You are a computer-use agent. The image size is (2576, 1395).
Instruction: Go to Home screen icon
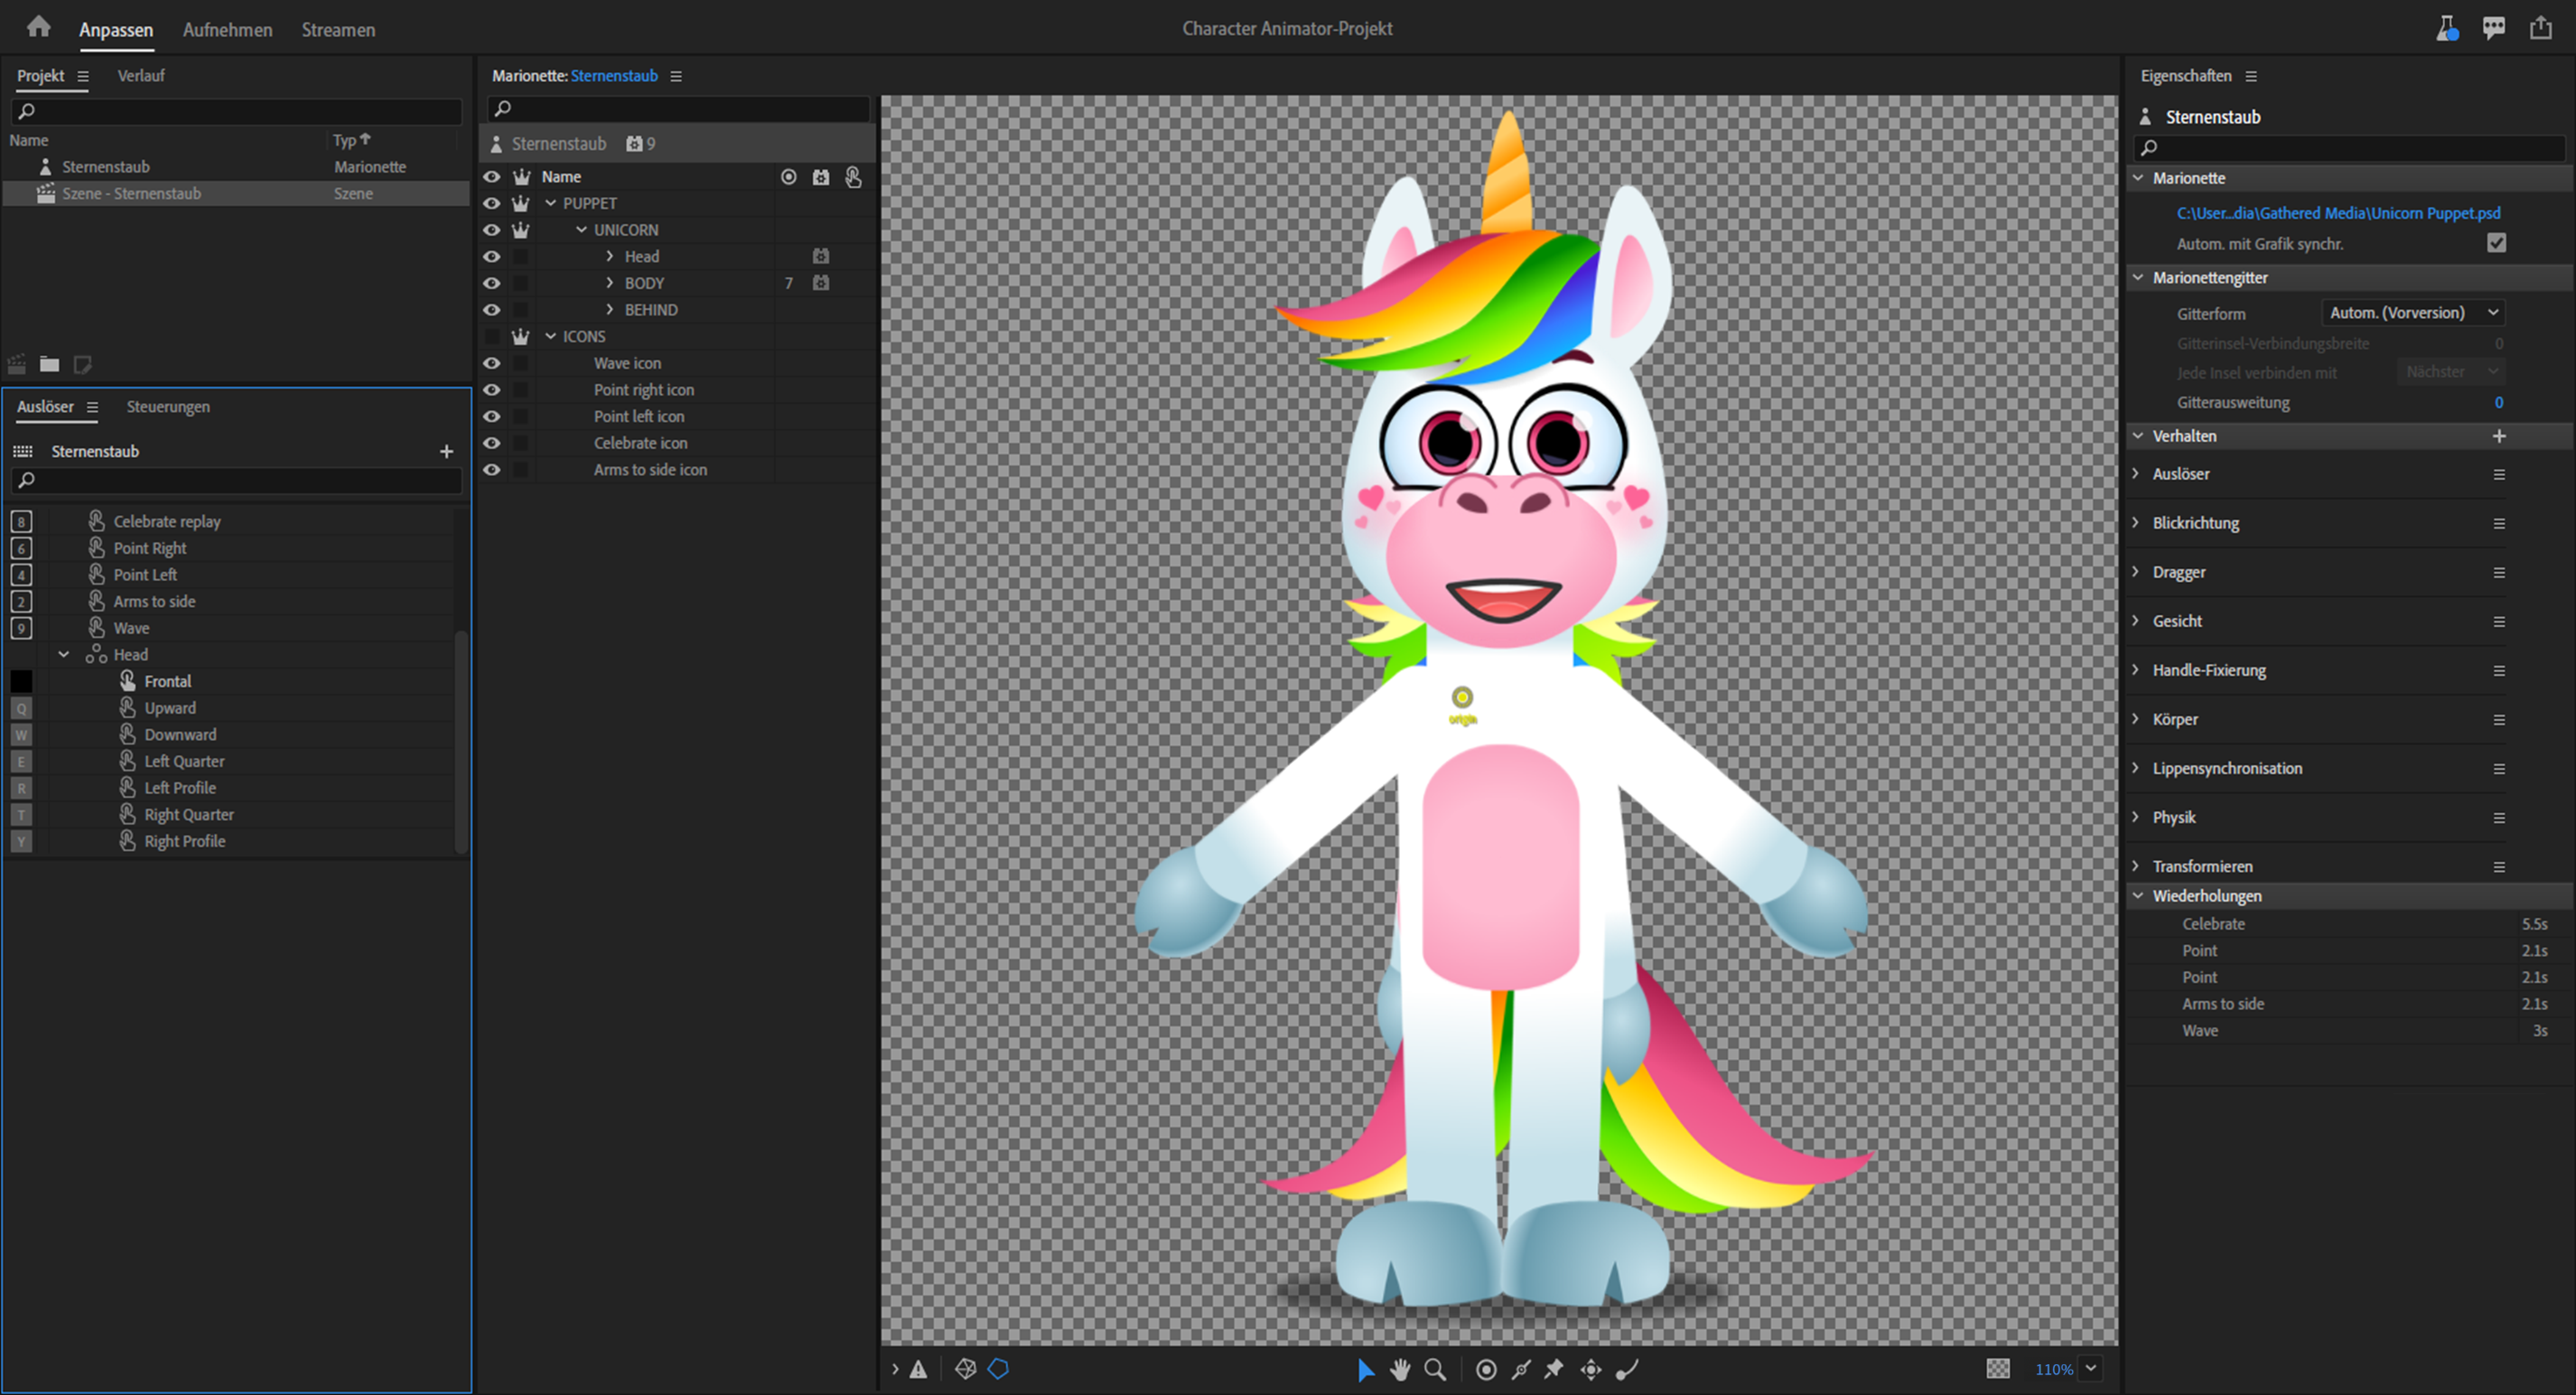click(x=38, y=27)
